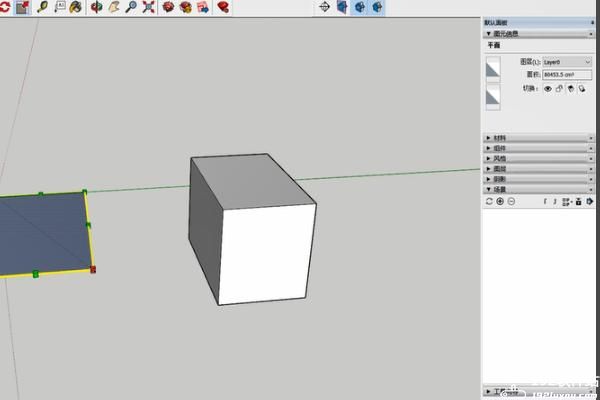Image resolution: width=600 pixels, height=400 pixels.
Task: Click the back face material swatch
Action: pos(493,97)
